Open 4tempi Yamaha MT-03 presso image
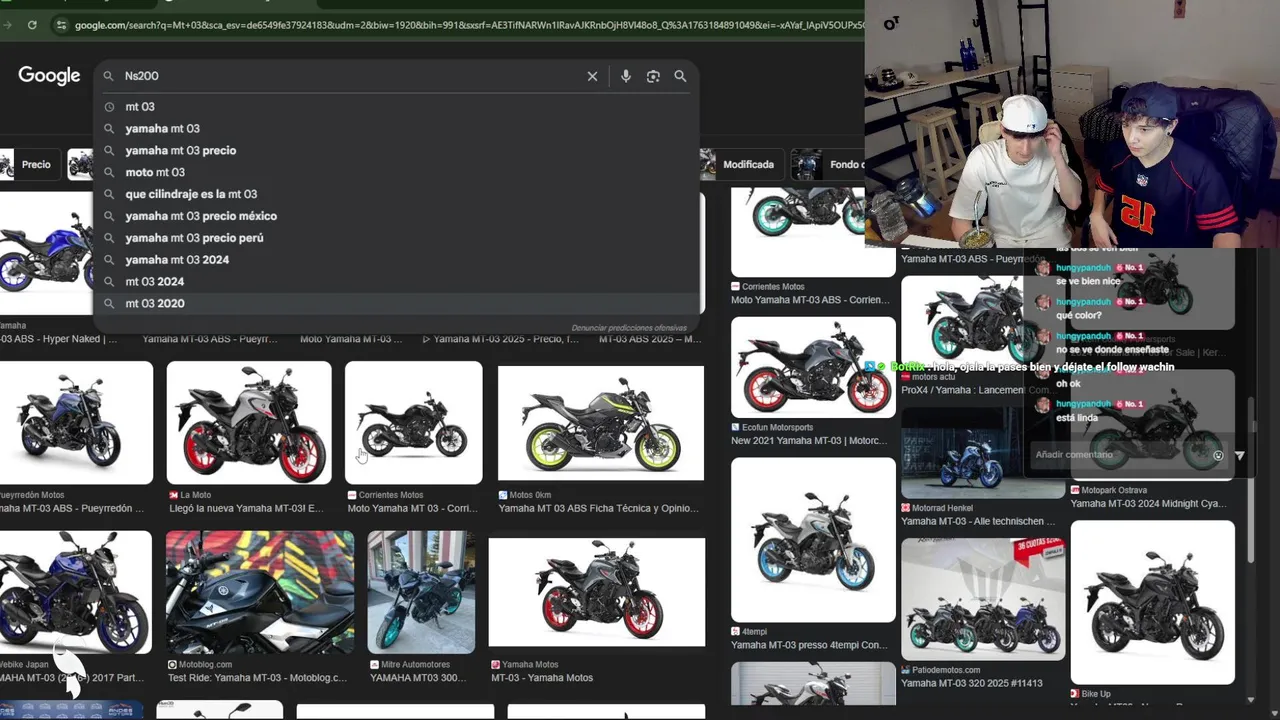 pos(813,540)
